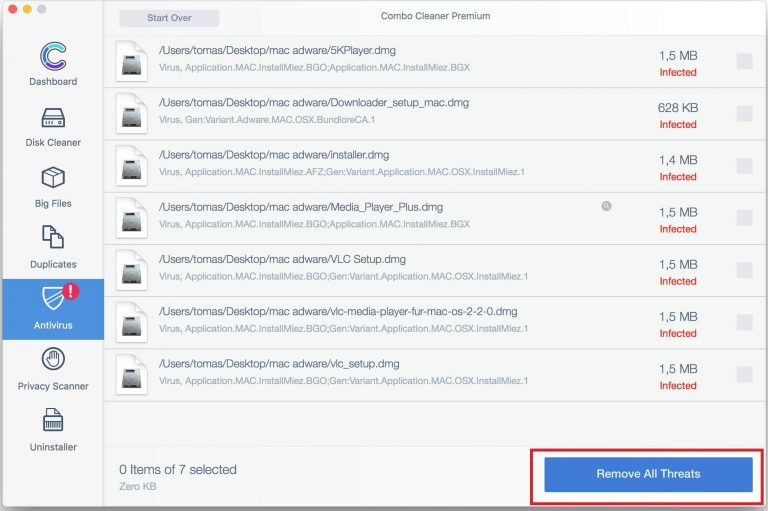
Task: Click the BundloreCA.1 virus description text
Action: pos(267,120)
